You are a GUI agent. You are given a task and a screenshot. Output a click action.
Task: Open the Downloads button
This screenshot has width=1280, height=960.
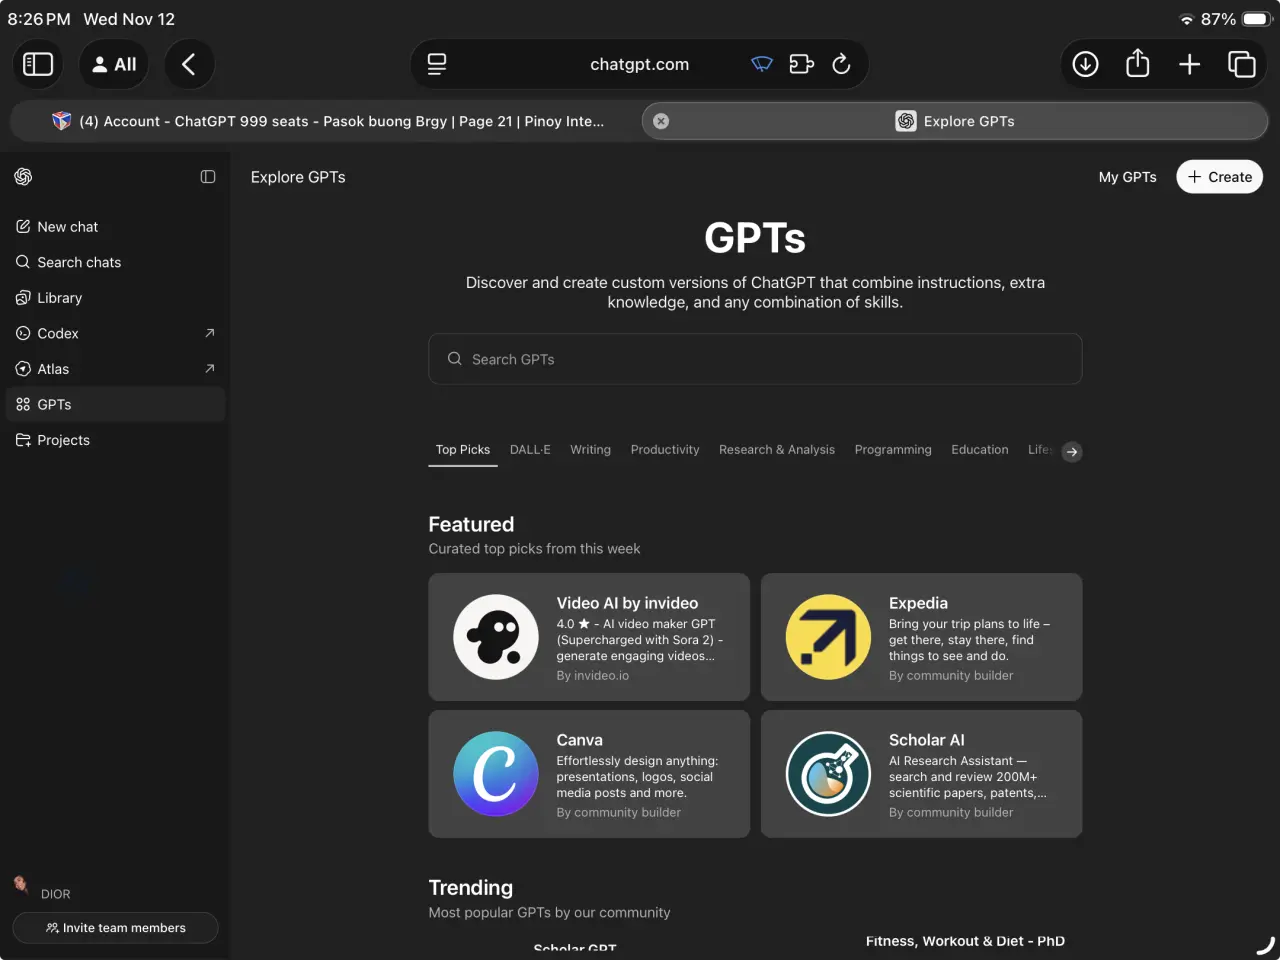tap(1085, 64)
